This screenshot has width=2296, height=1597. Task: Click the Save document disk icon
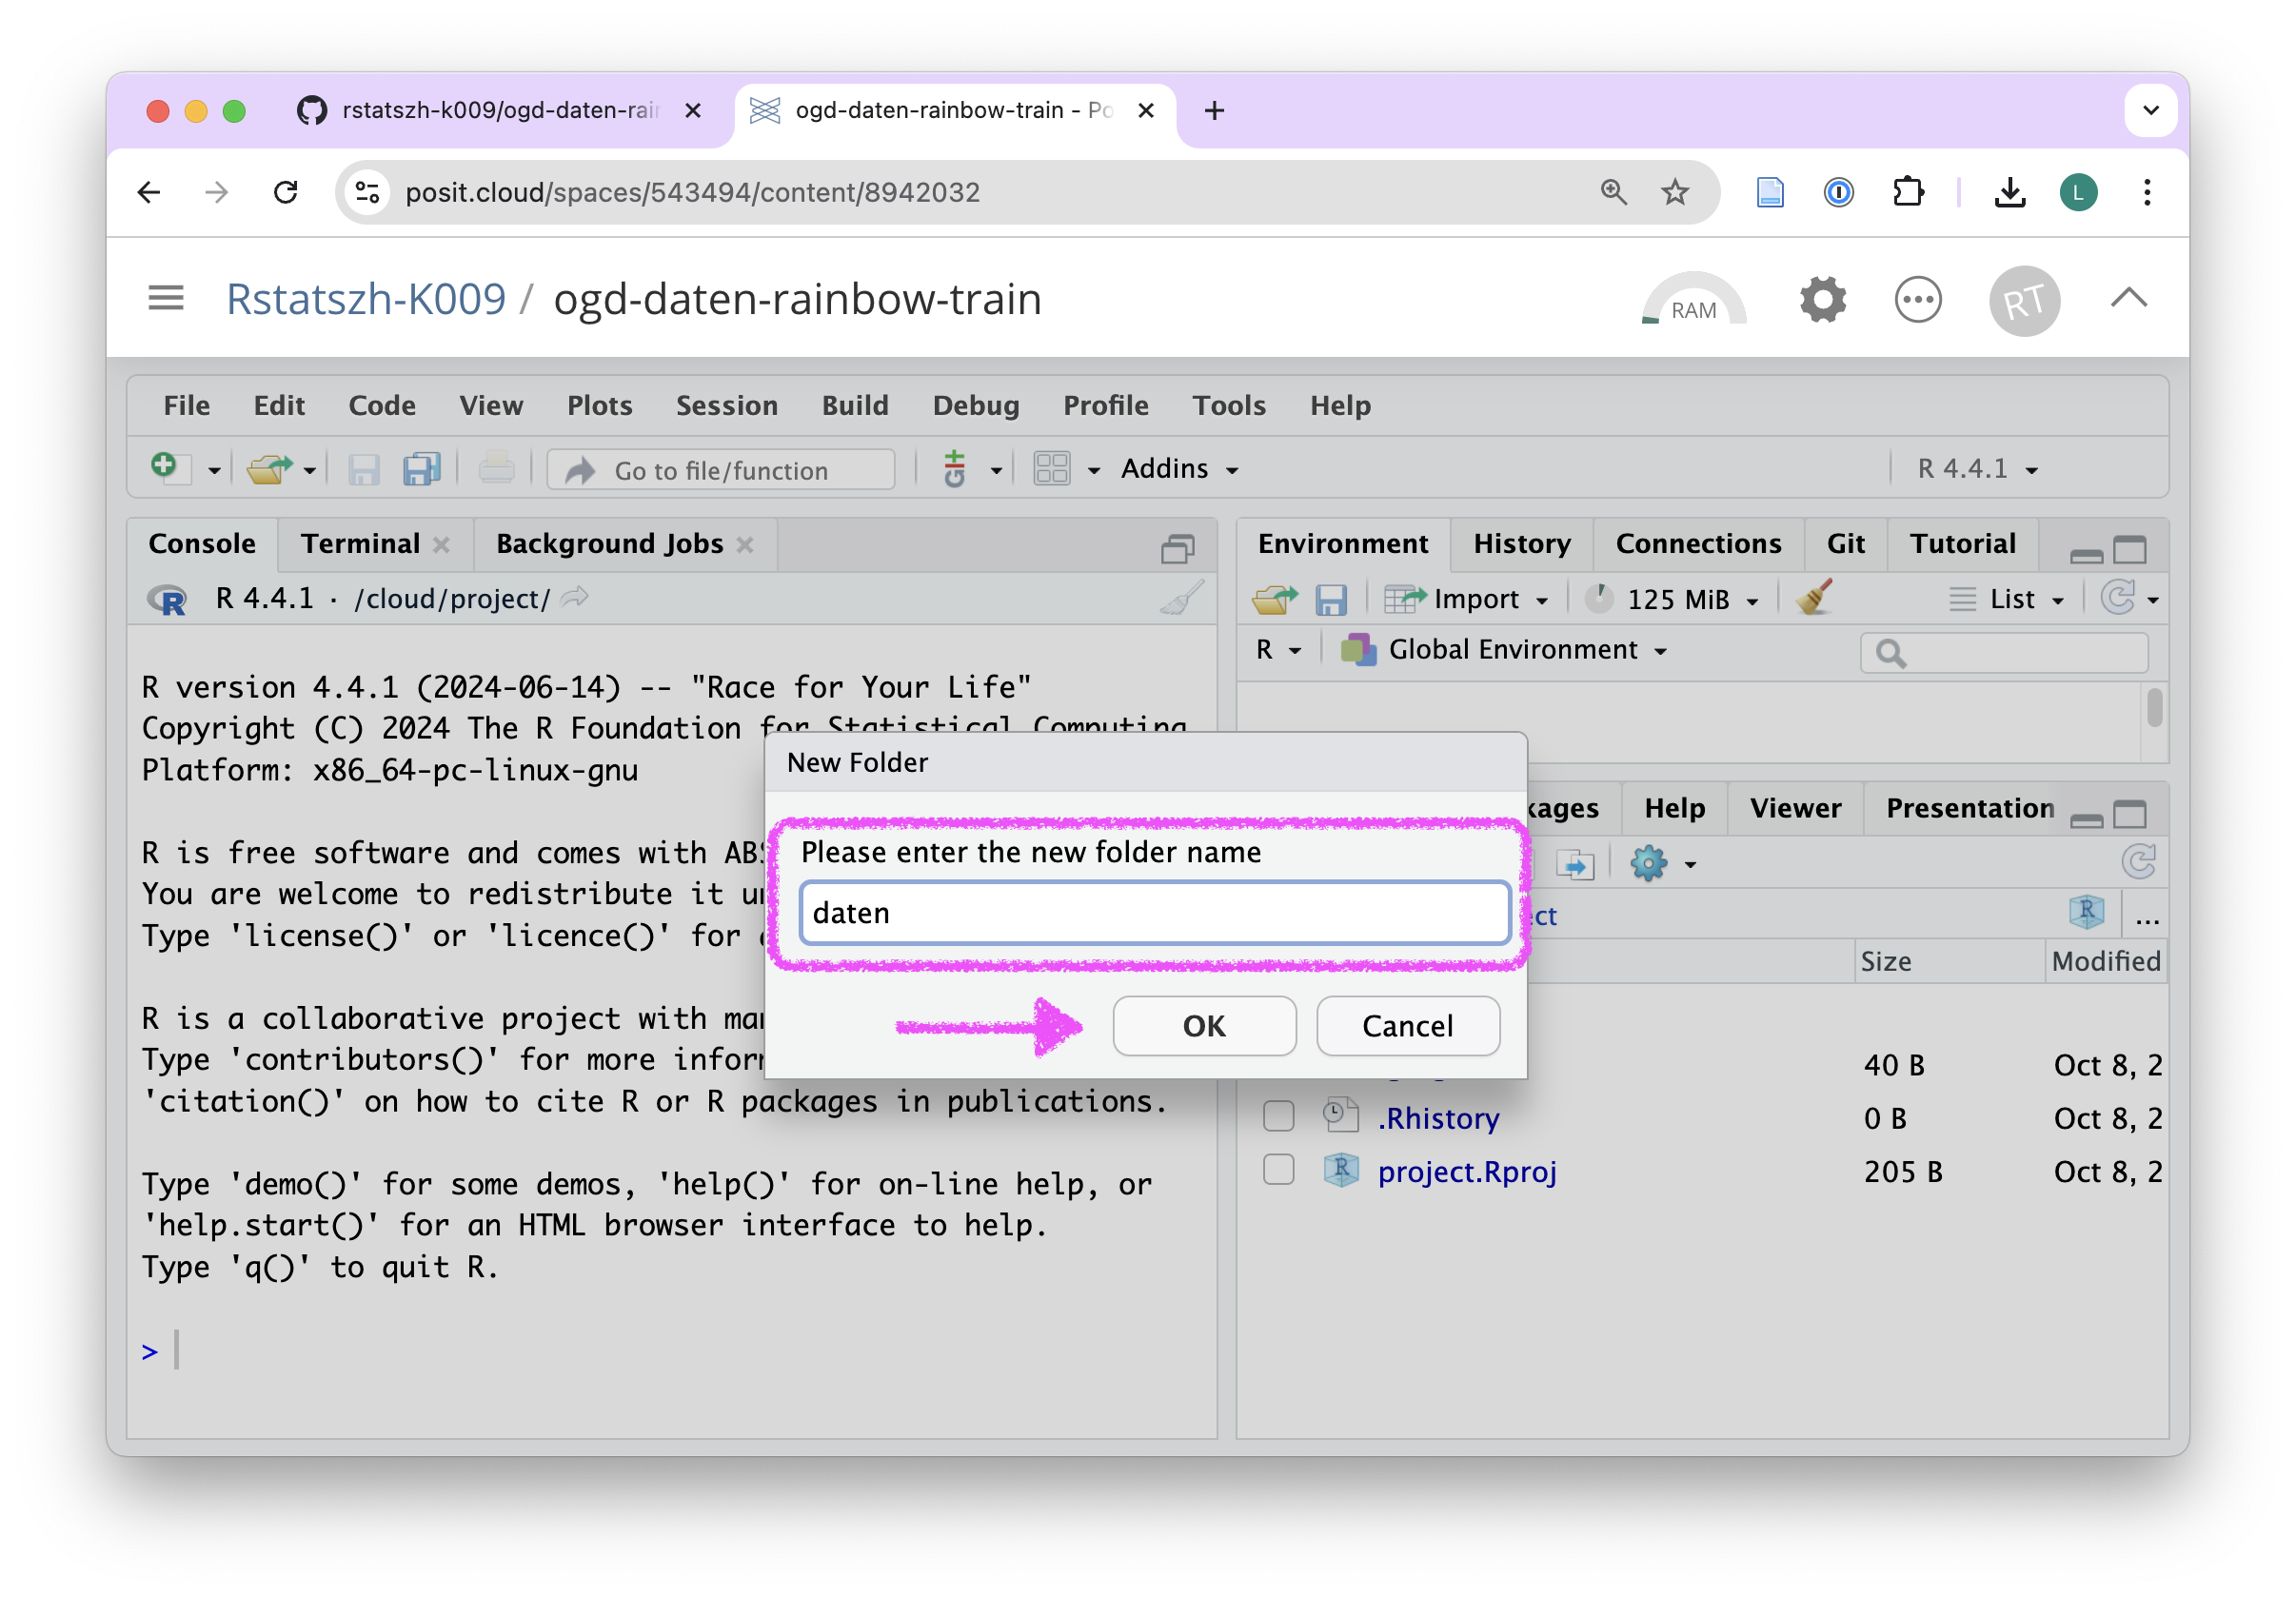(364, 468)
